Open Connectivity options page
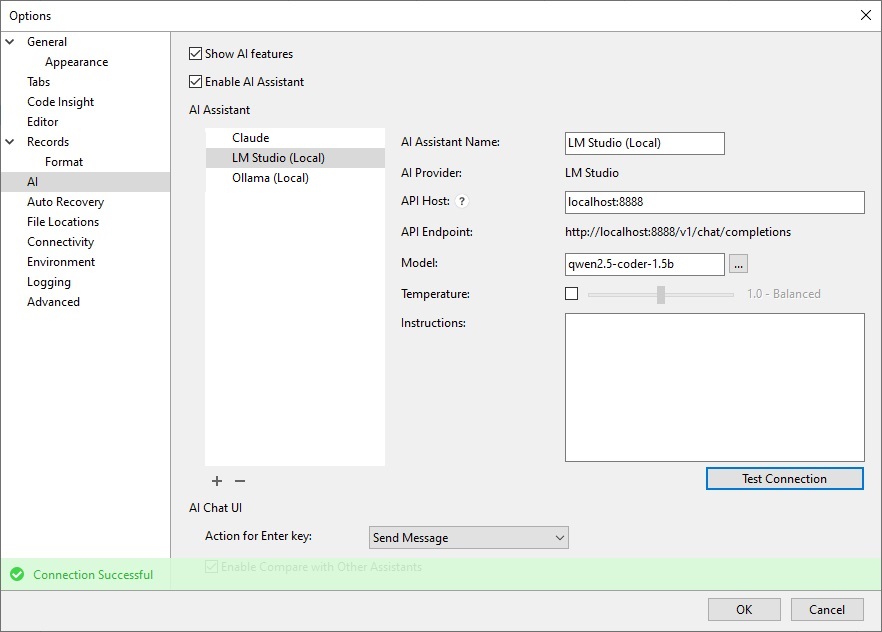 tap(60, 242)
